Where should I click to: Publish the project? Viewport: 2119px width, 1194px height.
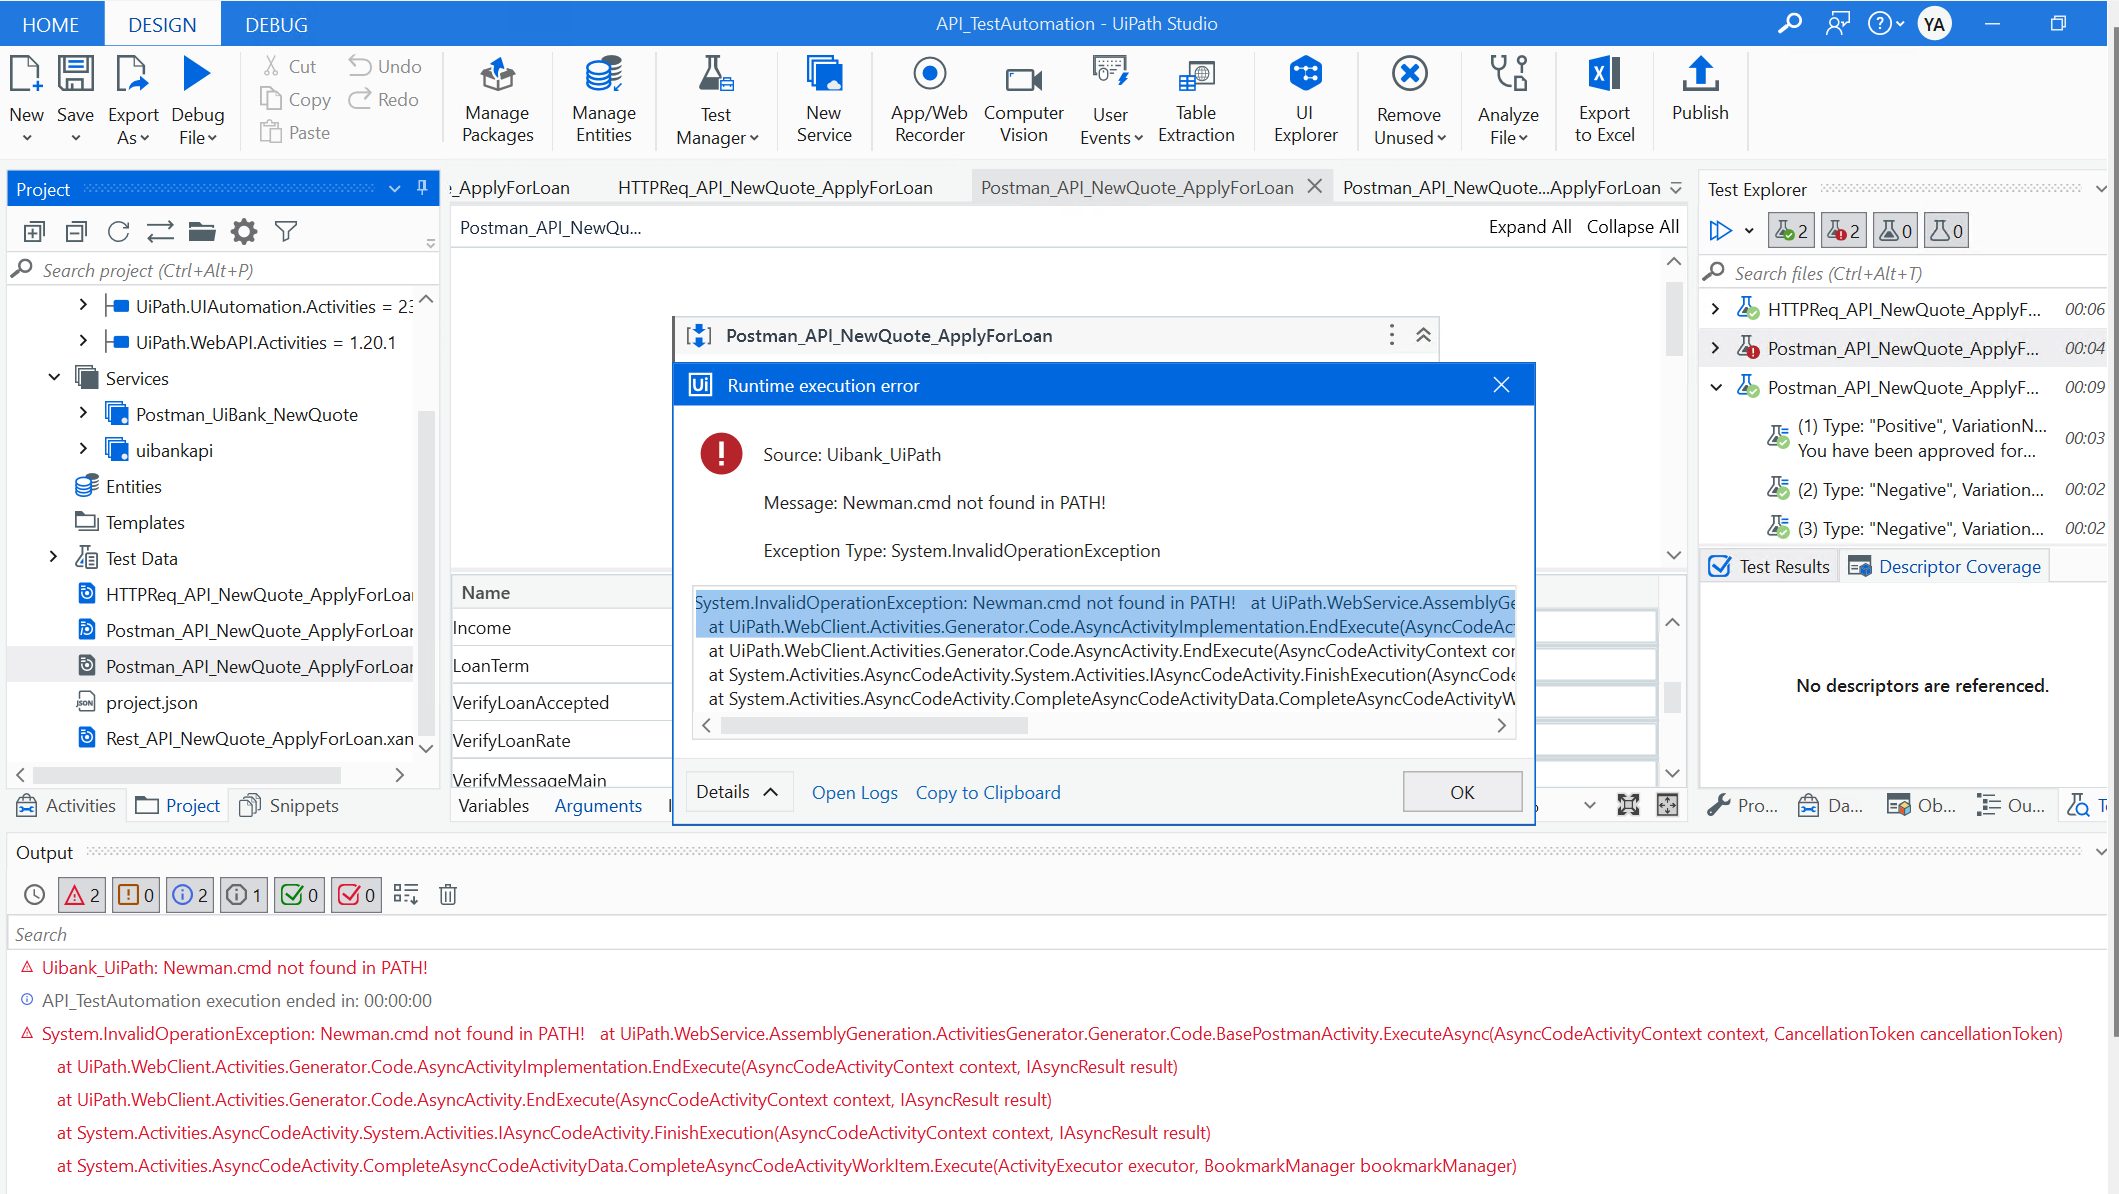coord(1700,90)
